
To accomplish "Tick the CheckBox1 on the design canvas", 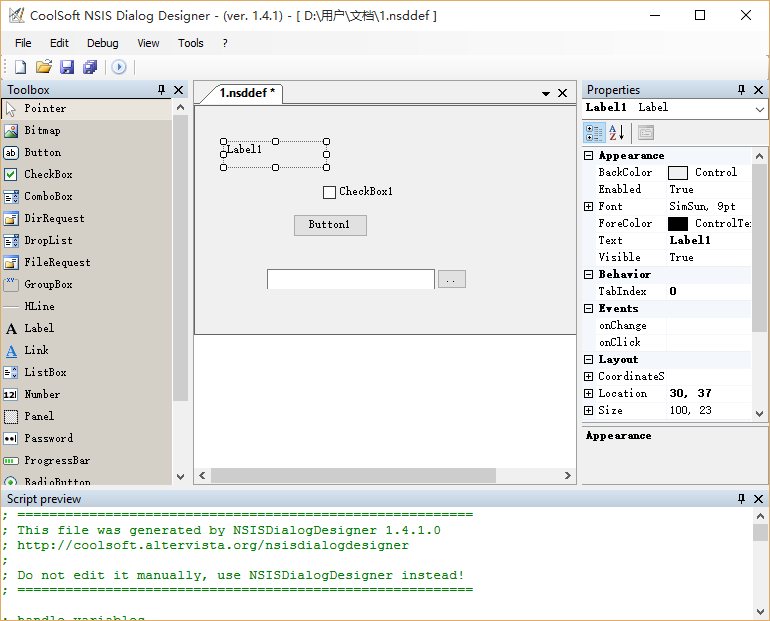I will coord(329,192).
